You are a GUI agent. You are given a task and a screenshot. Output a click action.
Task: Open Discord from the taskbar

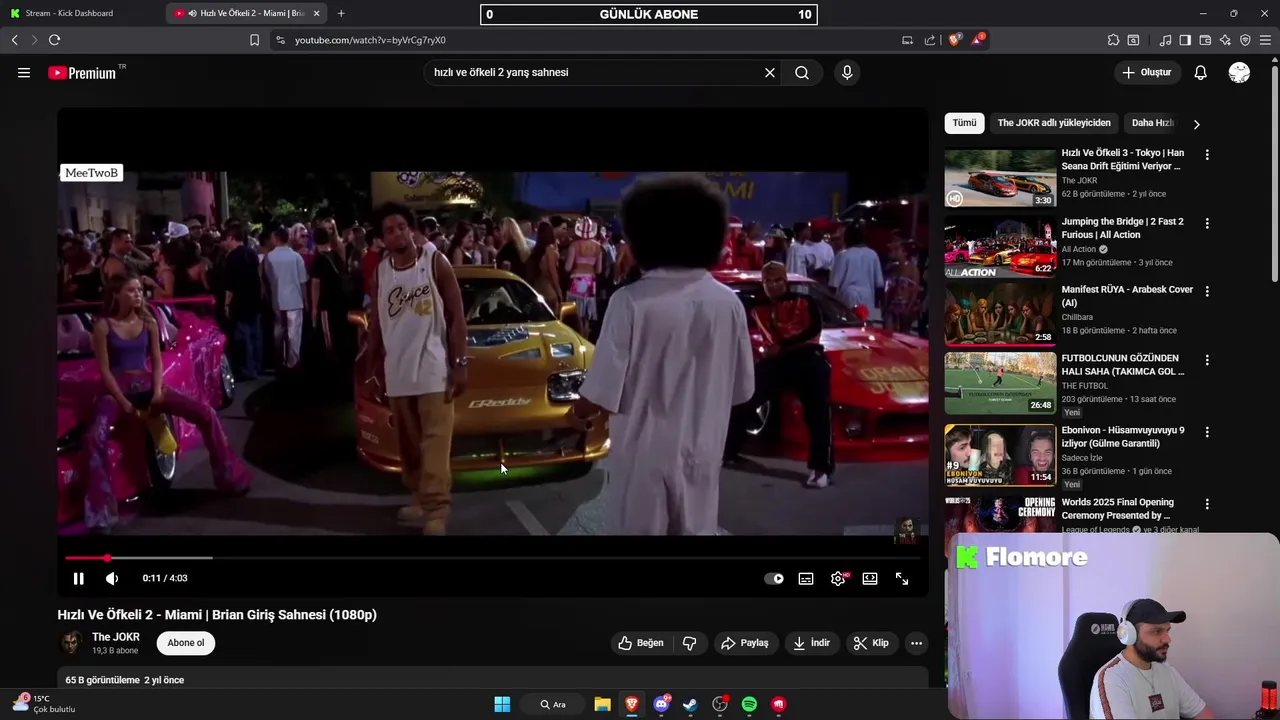point(661,704)
